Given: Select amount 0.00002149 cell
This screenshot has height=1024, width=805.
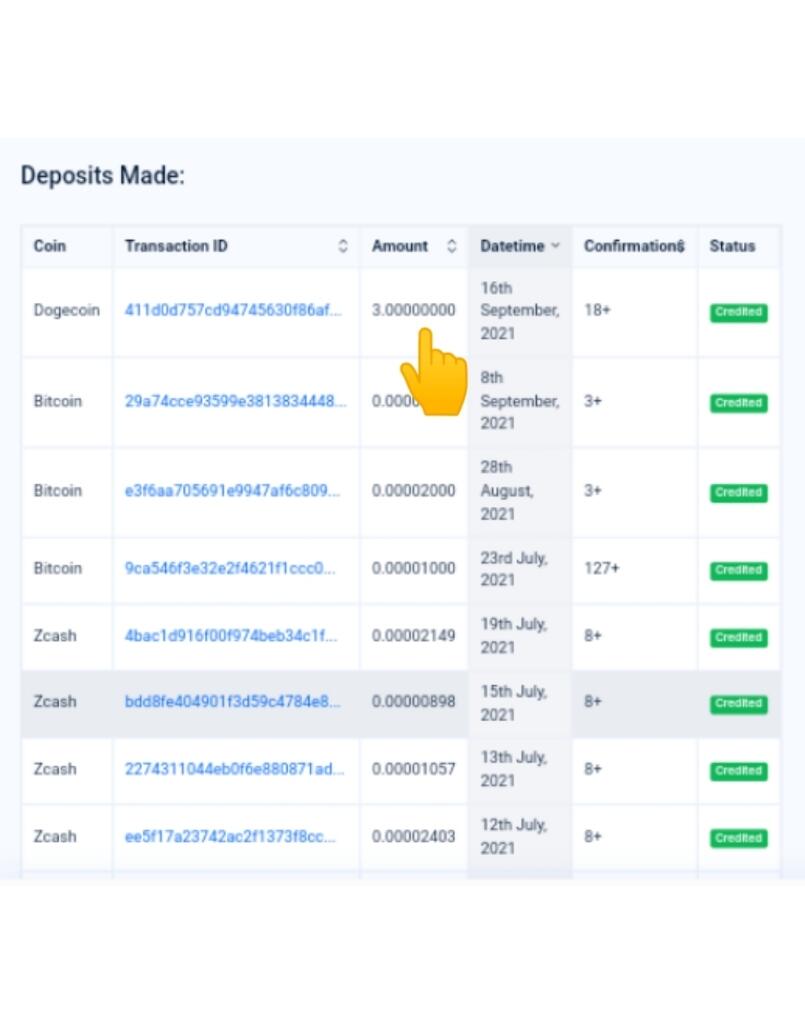Looking at the screenshot, I should click(413, 635).
